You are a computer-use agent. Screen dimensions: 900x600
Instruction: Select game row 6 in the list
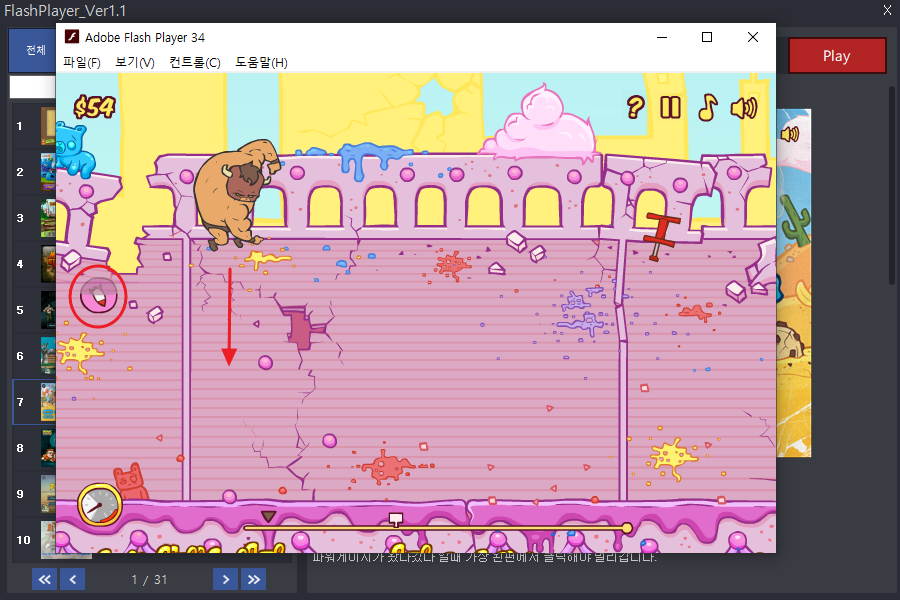(34, 356)
